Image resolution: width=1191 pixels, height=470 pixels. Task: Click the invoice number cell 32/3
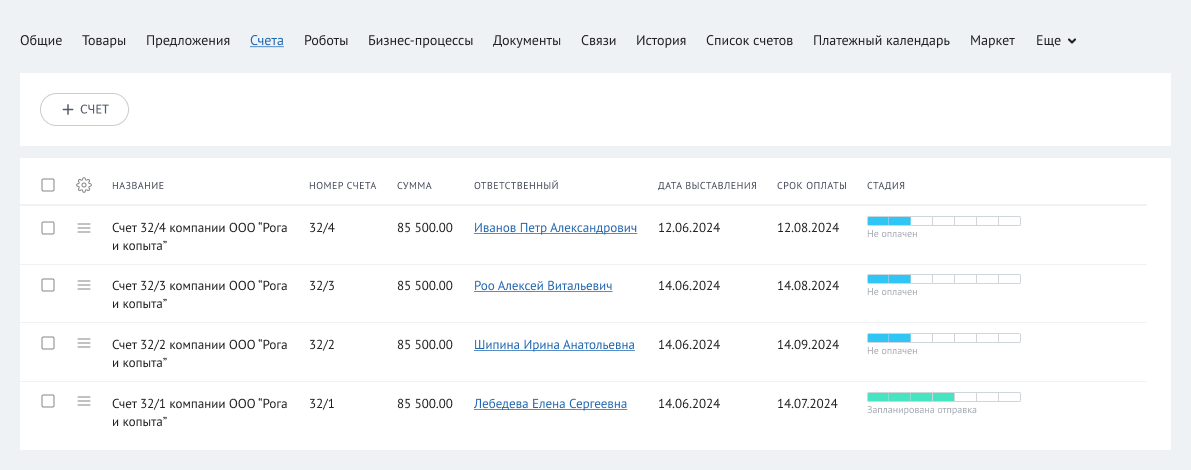pyautogui.click(x=322, y=285)
